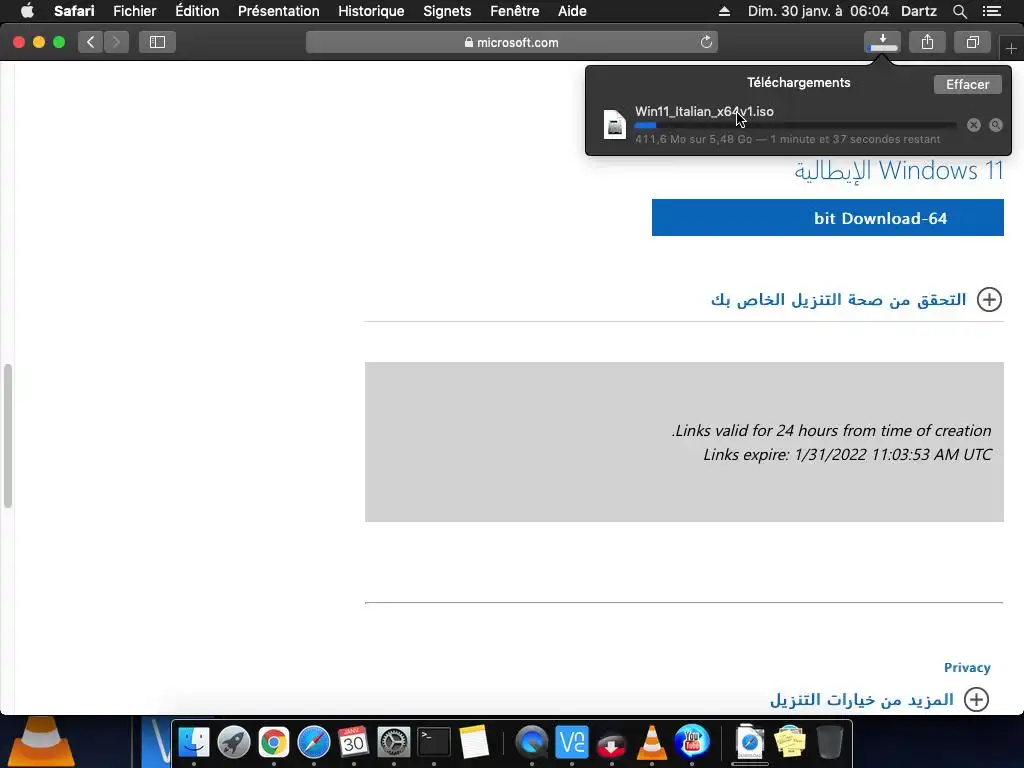Viewport: 1024px width, 768px height.
Task: Open the red download-arrow app in Dock
Action: click(x=611, y=744)
